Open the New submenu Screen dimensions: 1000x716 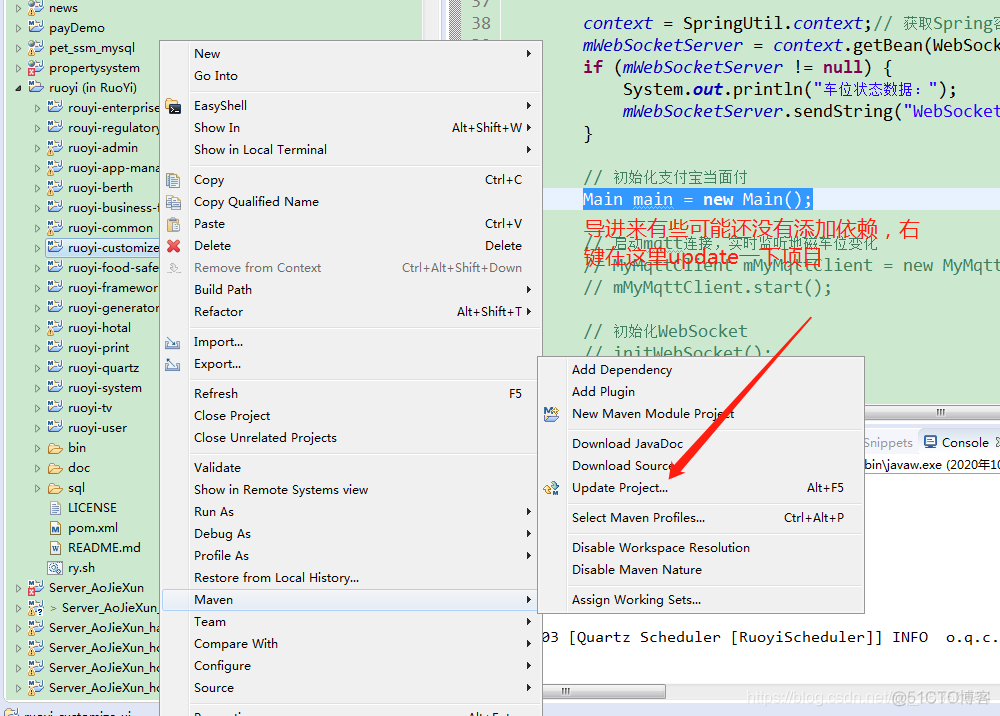[x=351, y=54]
